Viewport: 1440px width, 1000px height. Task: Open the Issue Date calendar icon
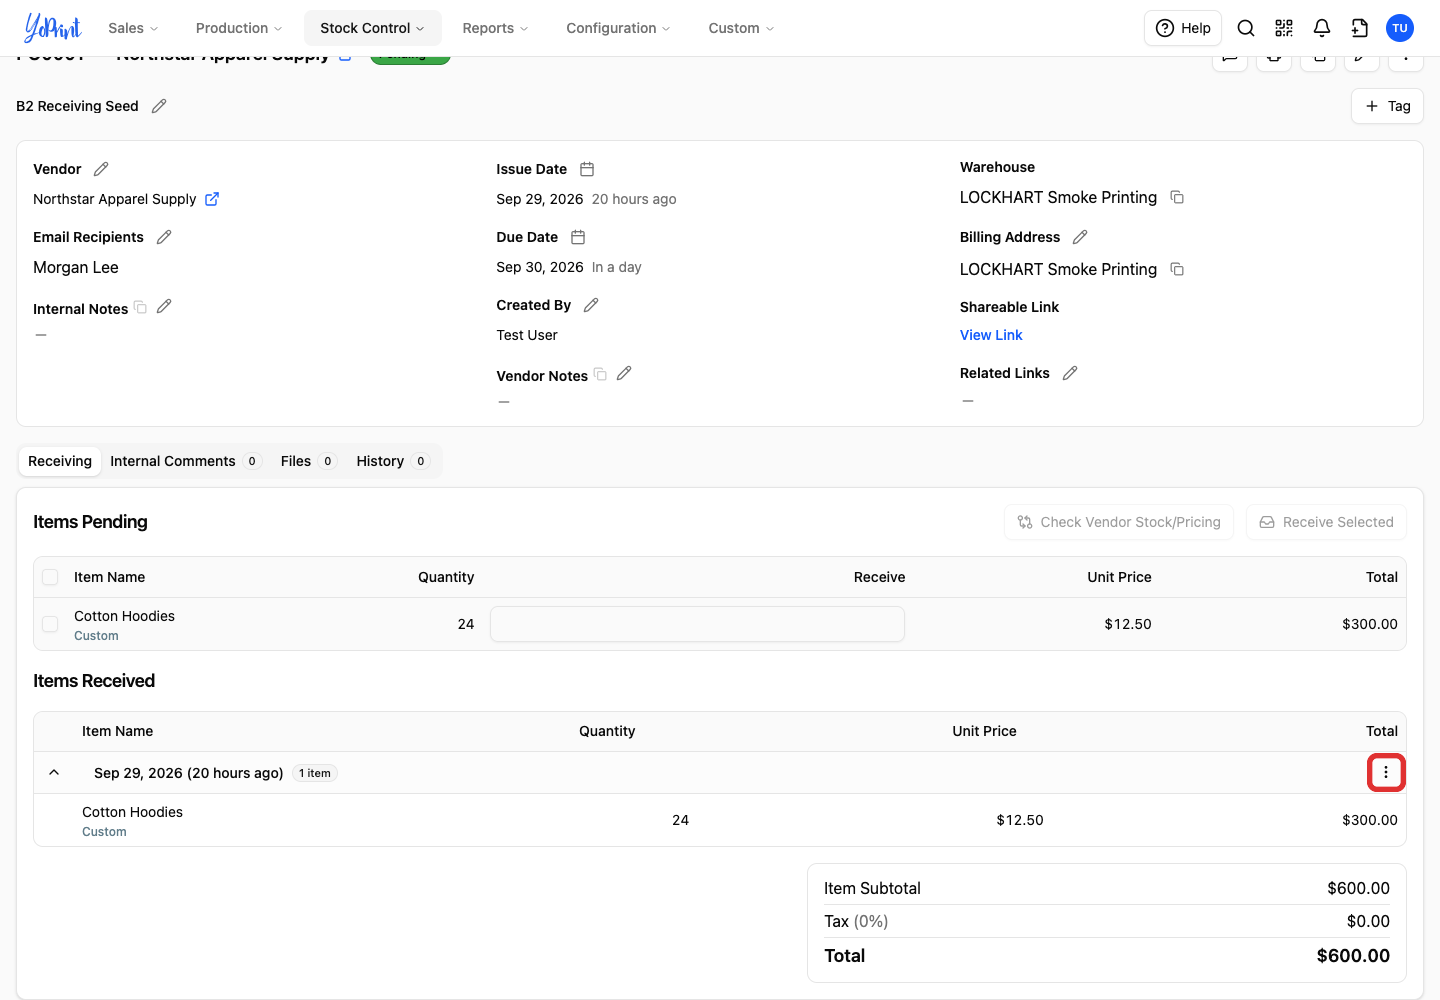(587, 169)
